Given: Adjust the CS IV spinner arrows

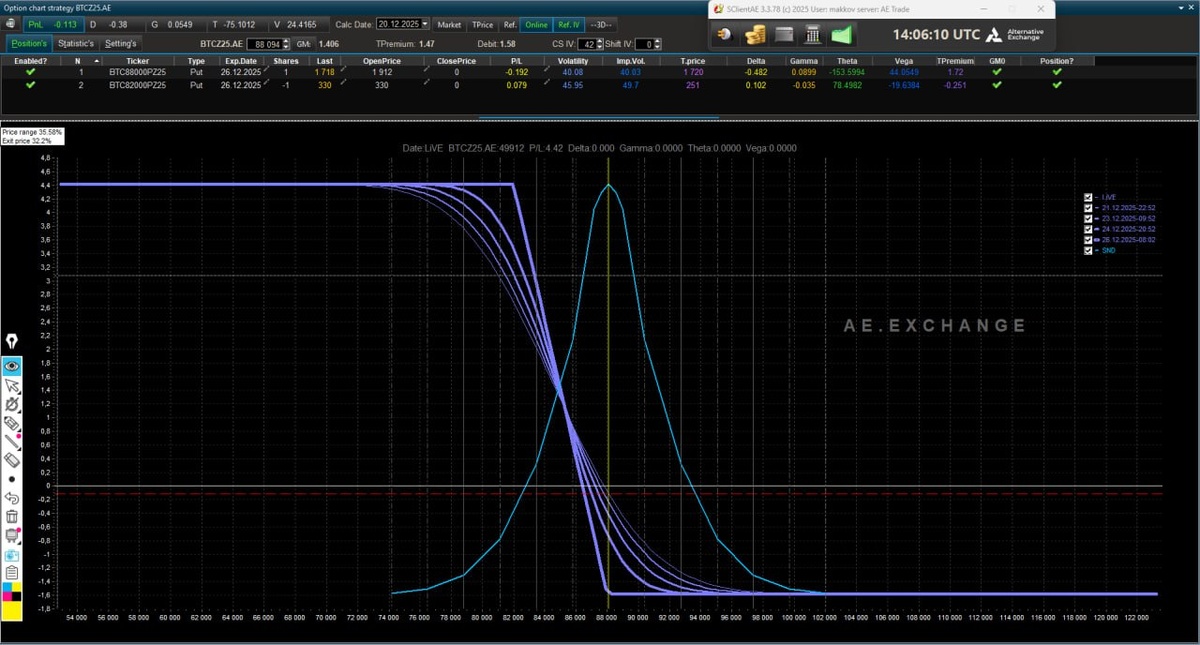Looking at the screenshot, I should (601, 44).
